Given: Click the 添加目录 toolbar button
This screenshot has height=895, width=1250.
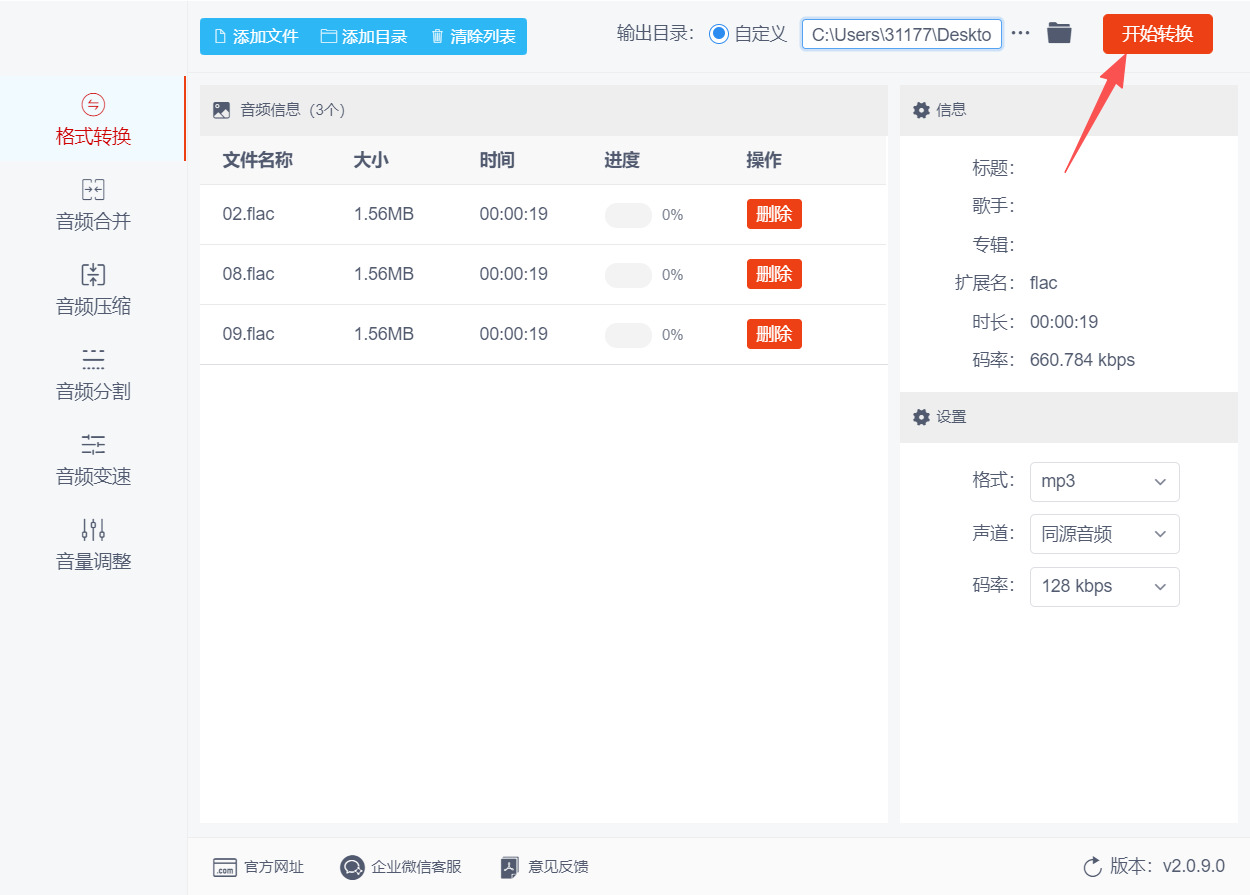Looking at the screenshot, I should [x=364, y=37].
